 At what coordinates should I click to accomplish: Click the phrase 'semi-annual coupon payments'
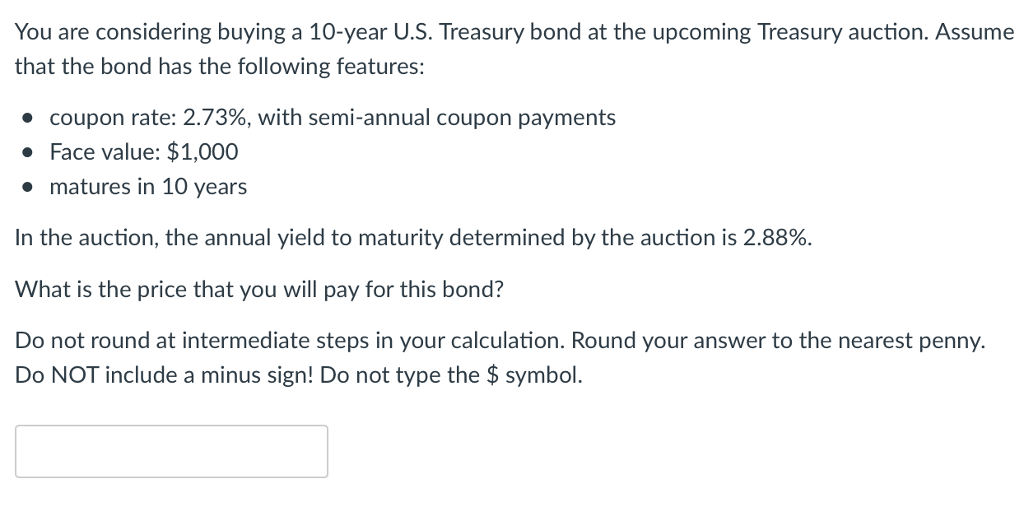pos(462,118)
